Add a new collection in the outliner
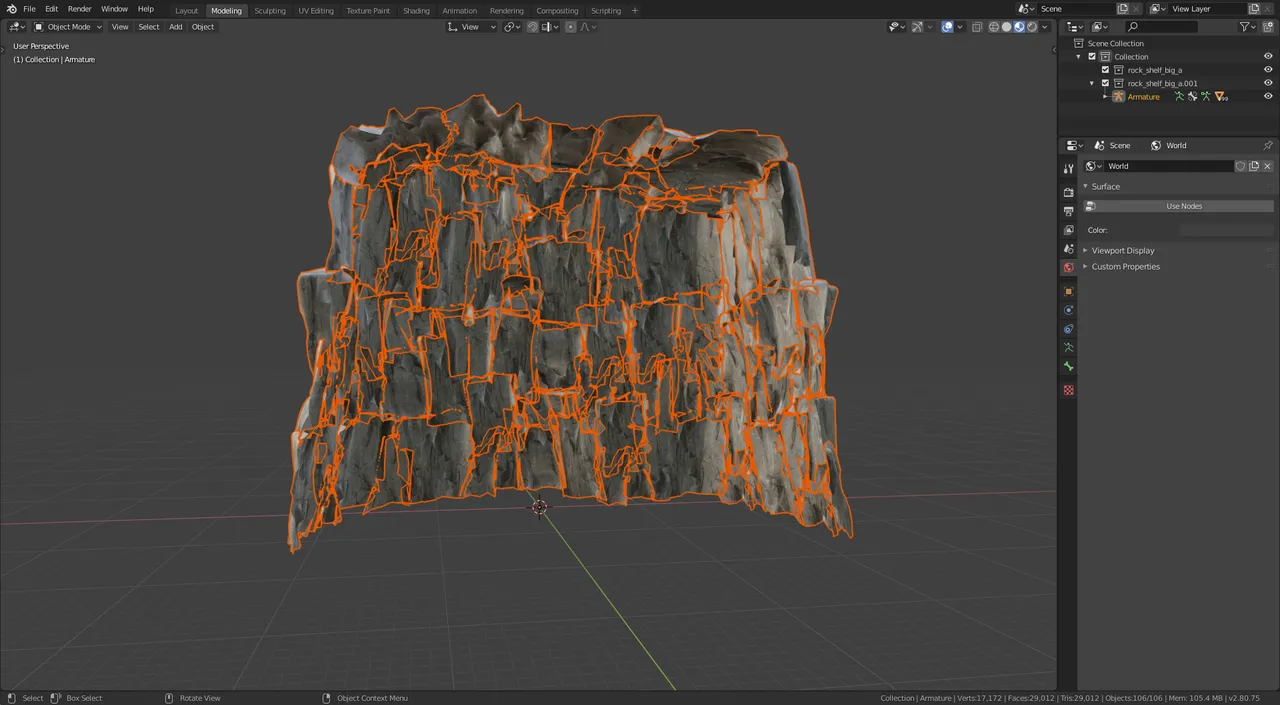The height and width of the screenshot is (705, 1280). coord(1269,27)
